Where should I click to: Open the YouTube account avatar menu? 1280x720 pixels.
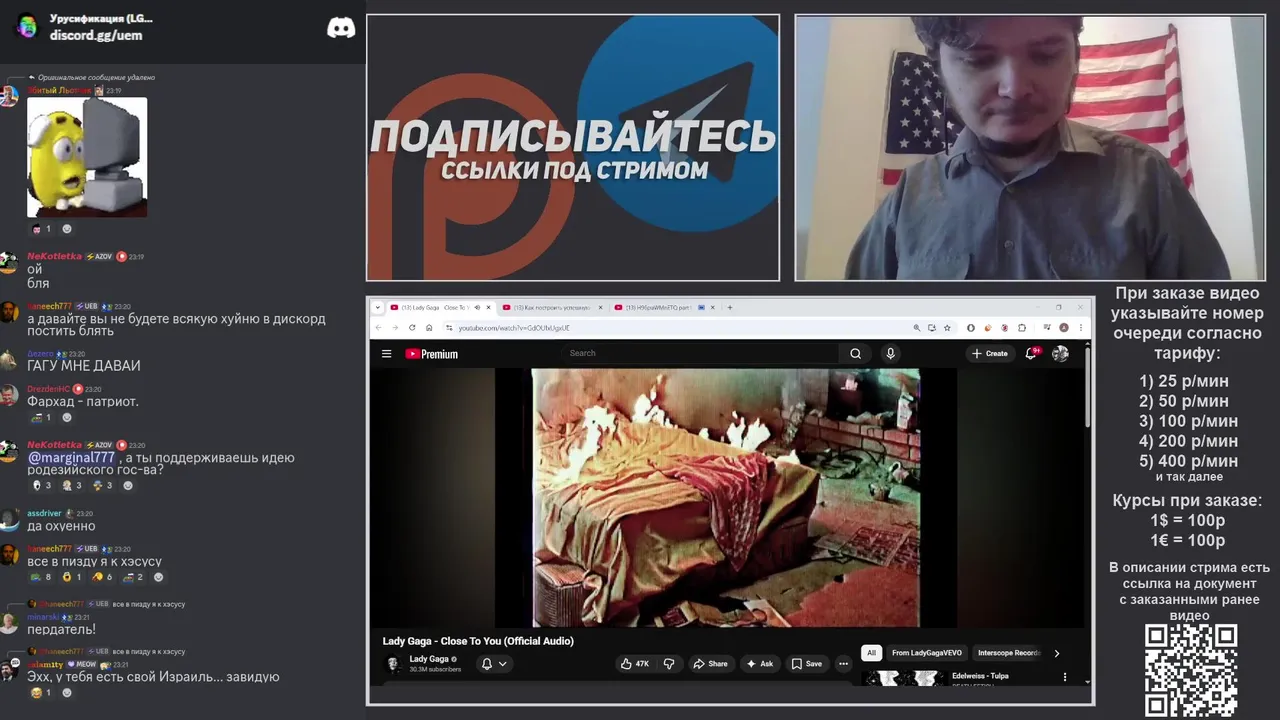tap(1060, 353)
